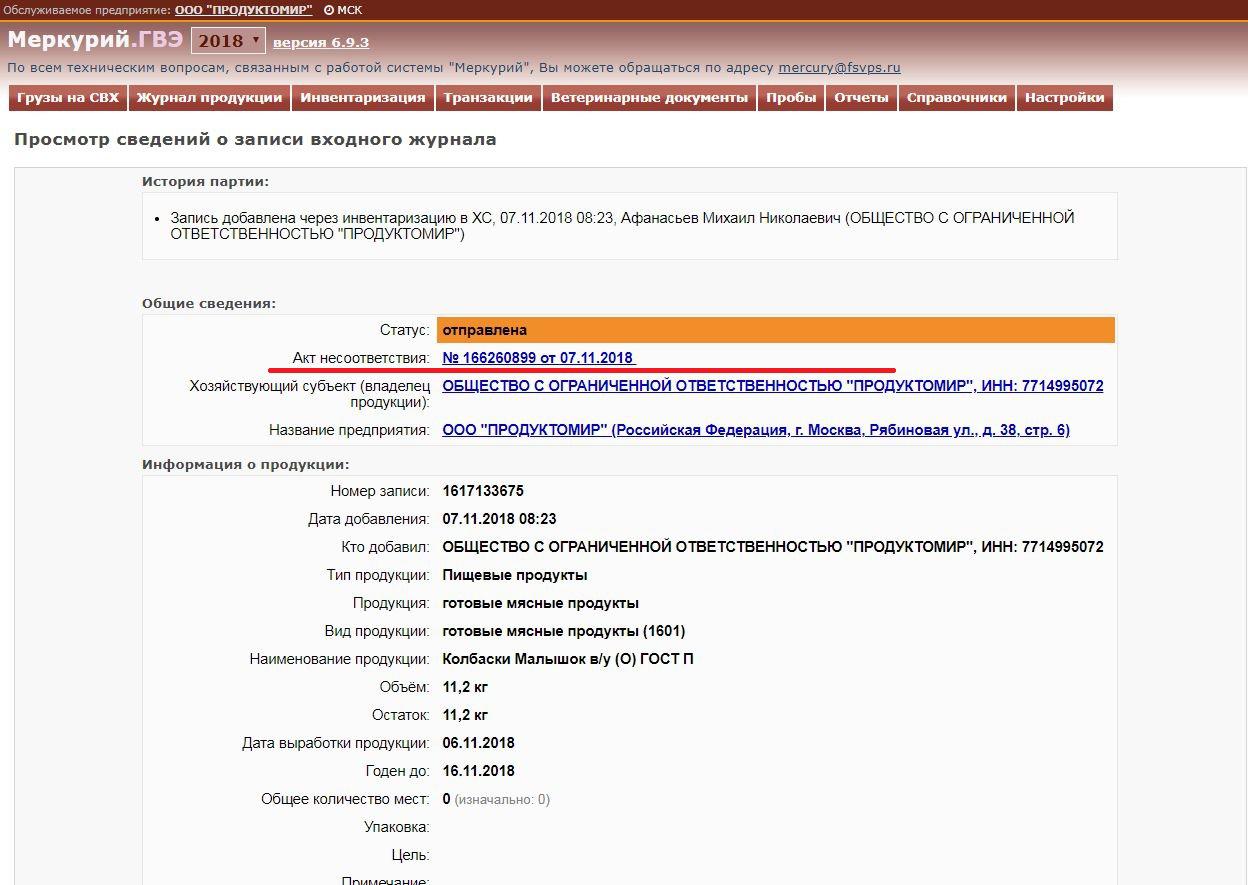
Task: Open the owner link with ИНН 7714995072
Action: click(773, 386)
